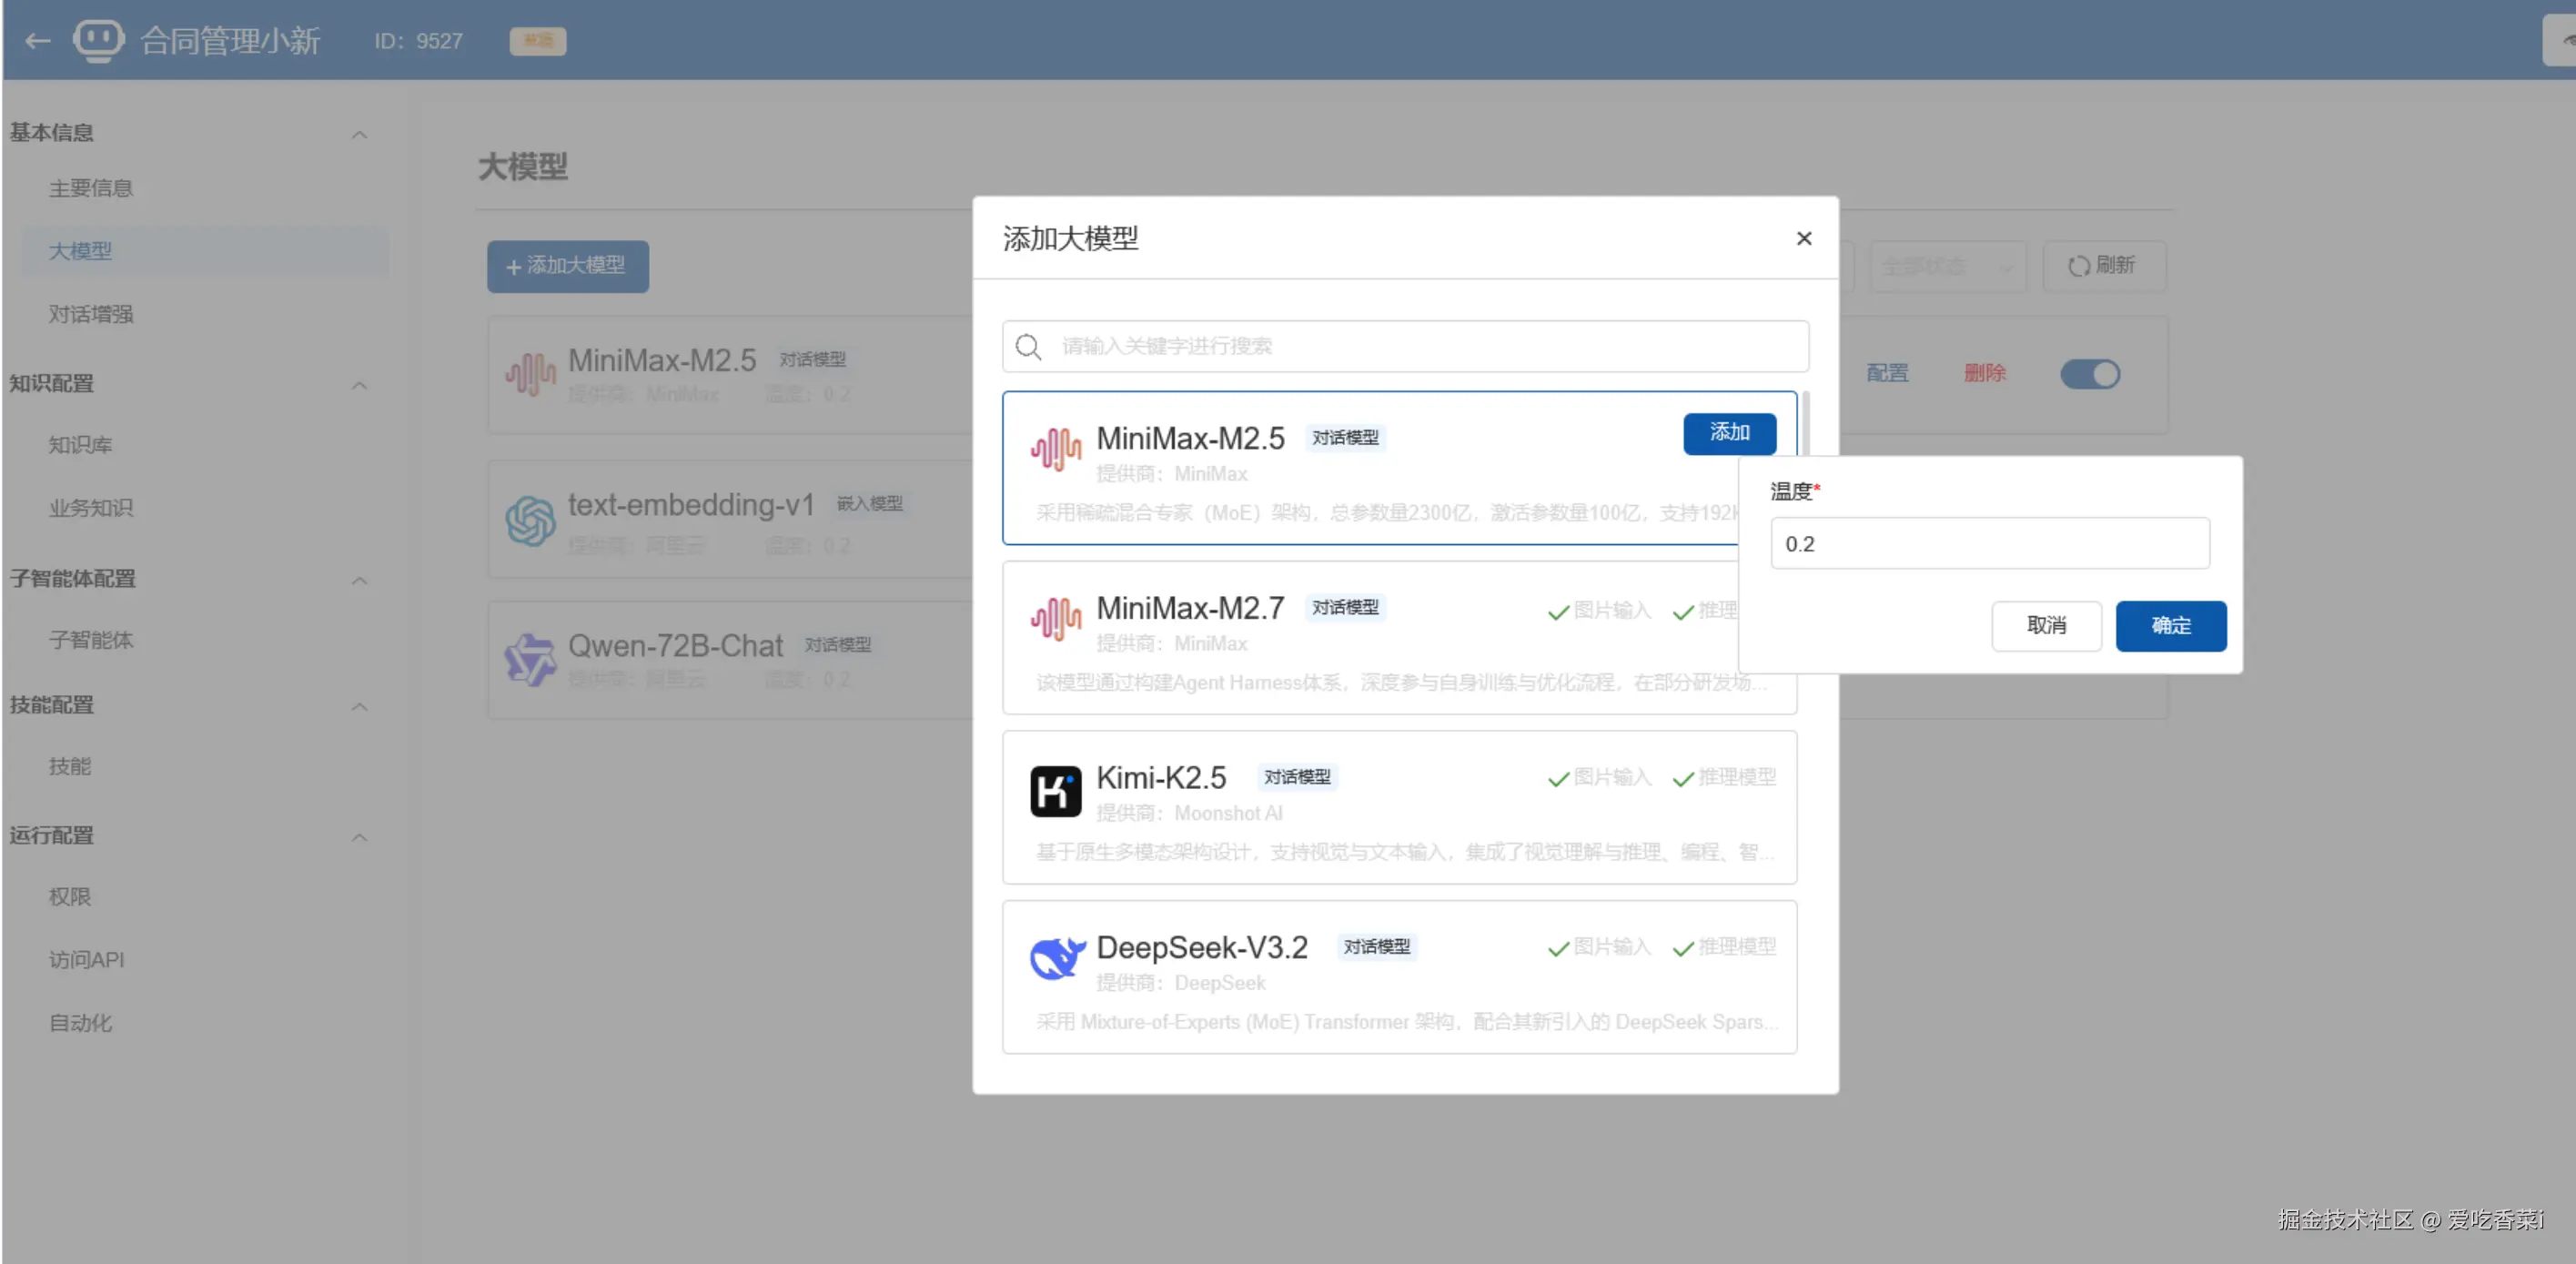Close the 添加大模型 dialog with X
2576x1264 pixels.
tap(1803, 239)
